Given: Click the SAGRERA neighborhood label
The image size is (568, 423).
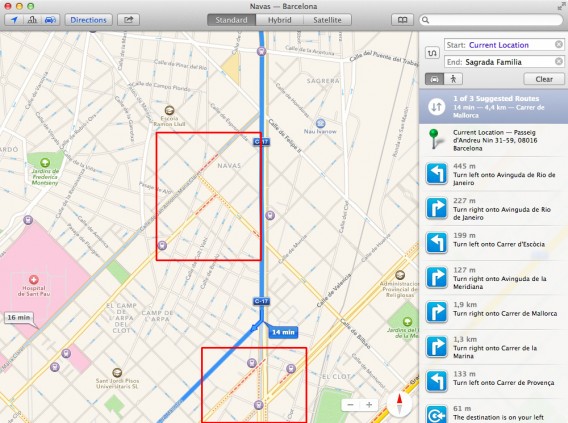Looking at the screenshot, I should (x=323, y=81).
